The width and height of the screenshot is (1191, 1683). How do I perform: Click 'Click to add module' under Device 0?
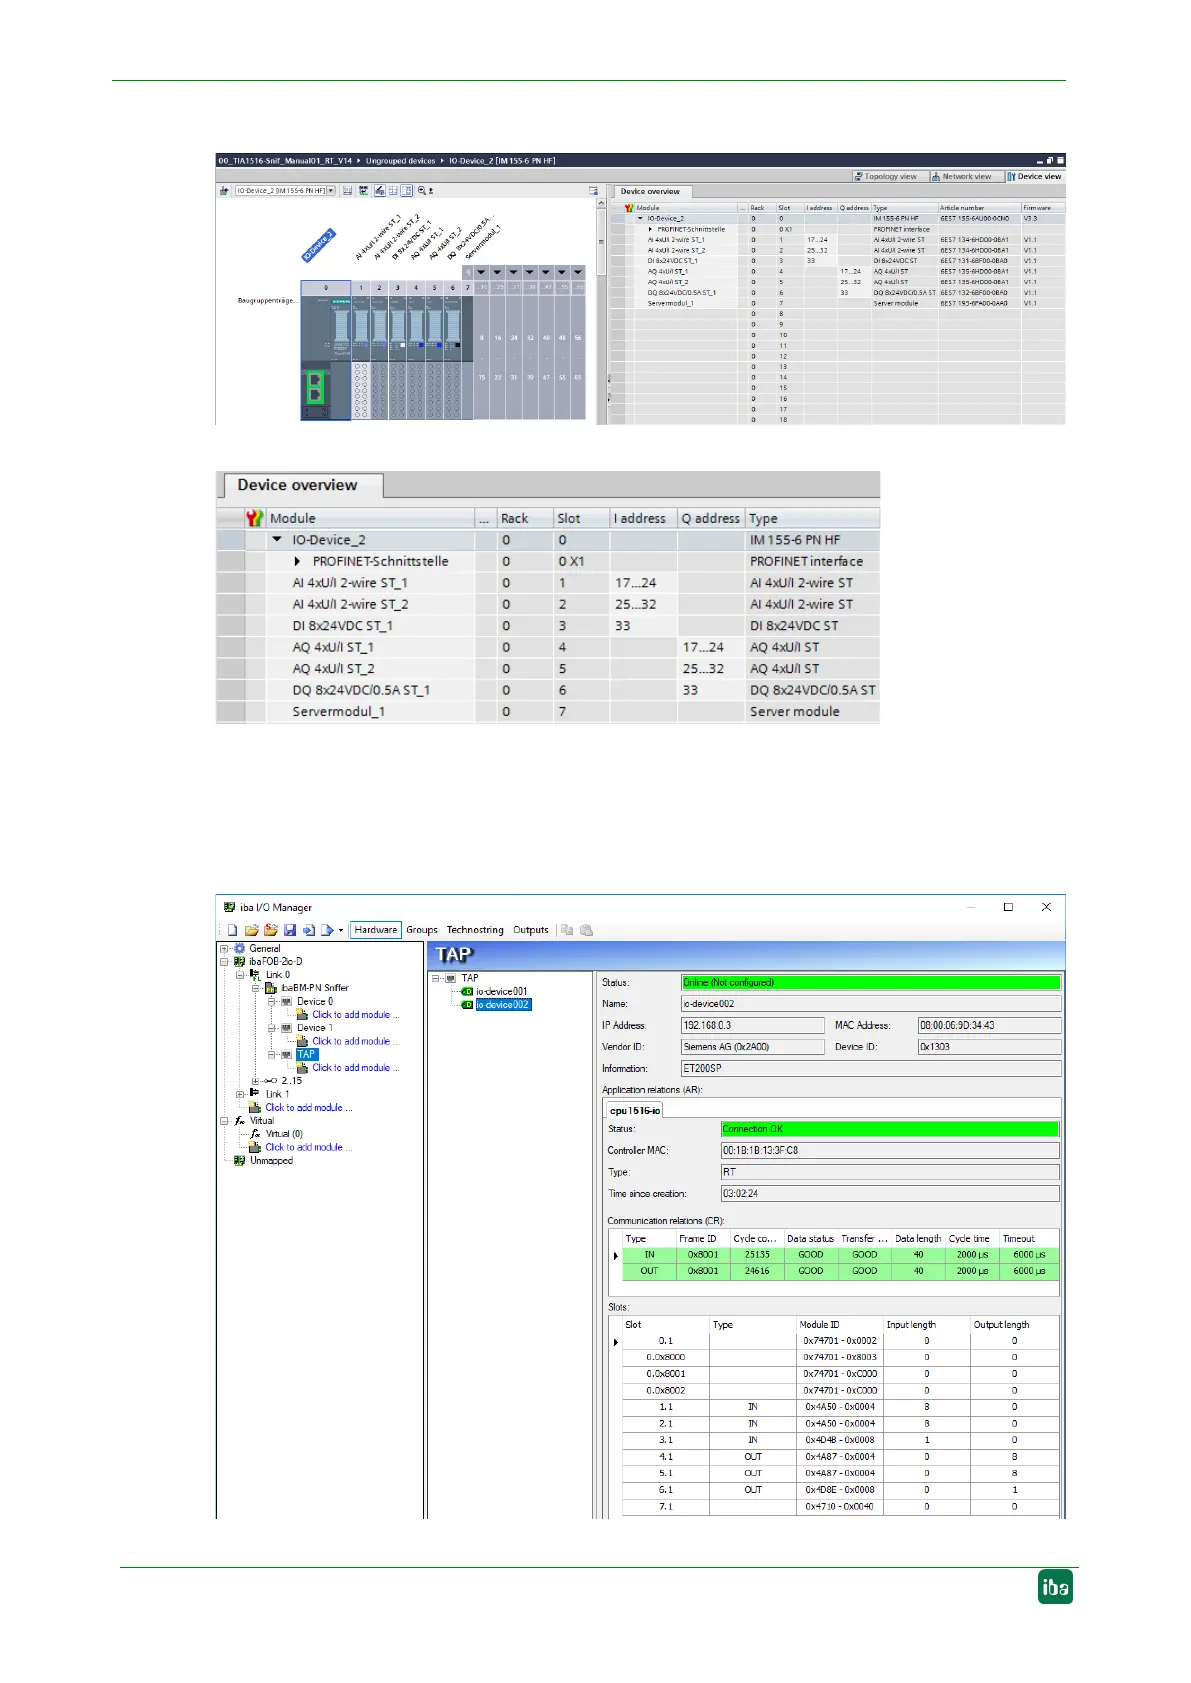(354, 1015)
